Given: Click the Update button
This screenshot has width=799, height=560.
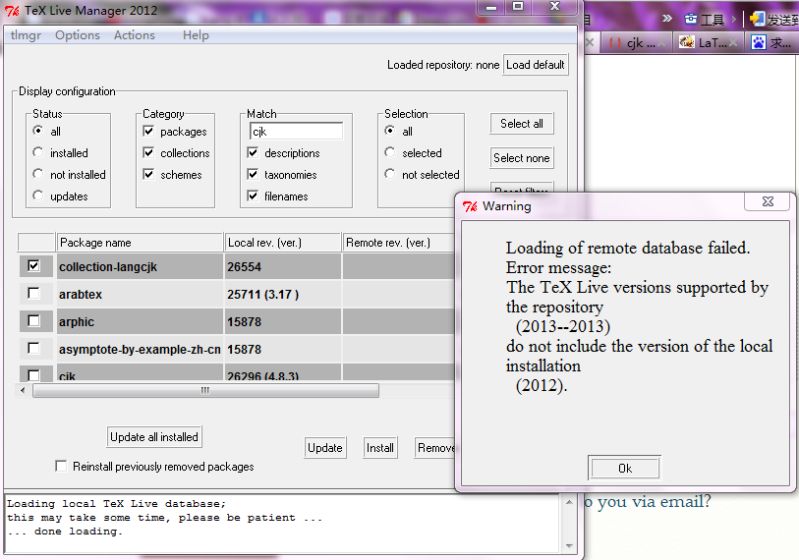Looking at the screenshot, I should click(x=325, y=448).
